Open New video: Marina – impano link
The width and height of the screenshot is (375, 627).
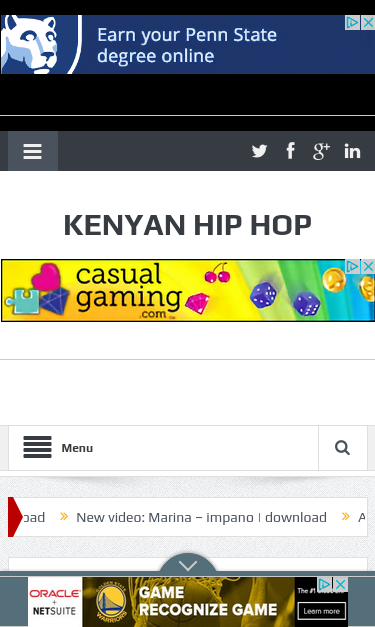pyautogui.click(x=201, y=517)
